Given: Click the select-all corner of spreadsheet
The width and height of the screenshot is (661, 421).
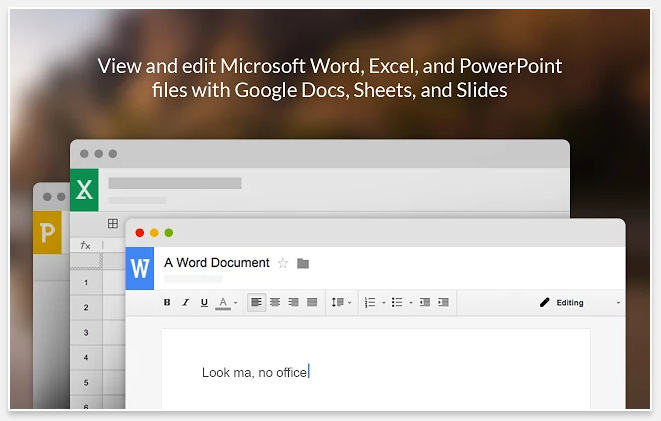Looking at the screenshot, I should point(86,261).
